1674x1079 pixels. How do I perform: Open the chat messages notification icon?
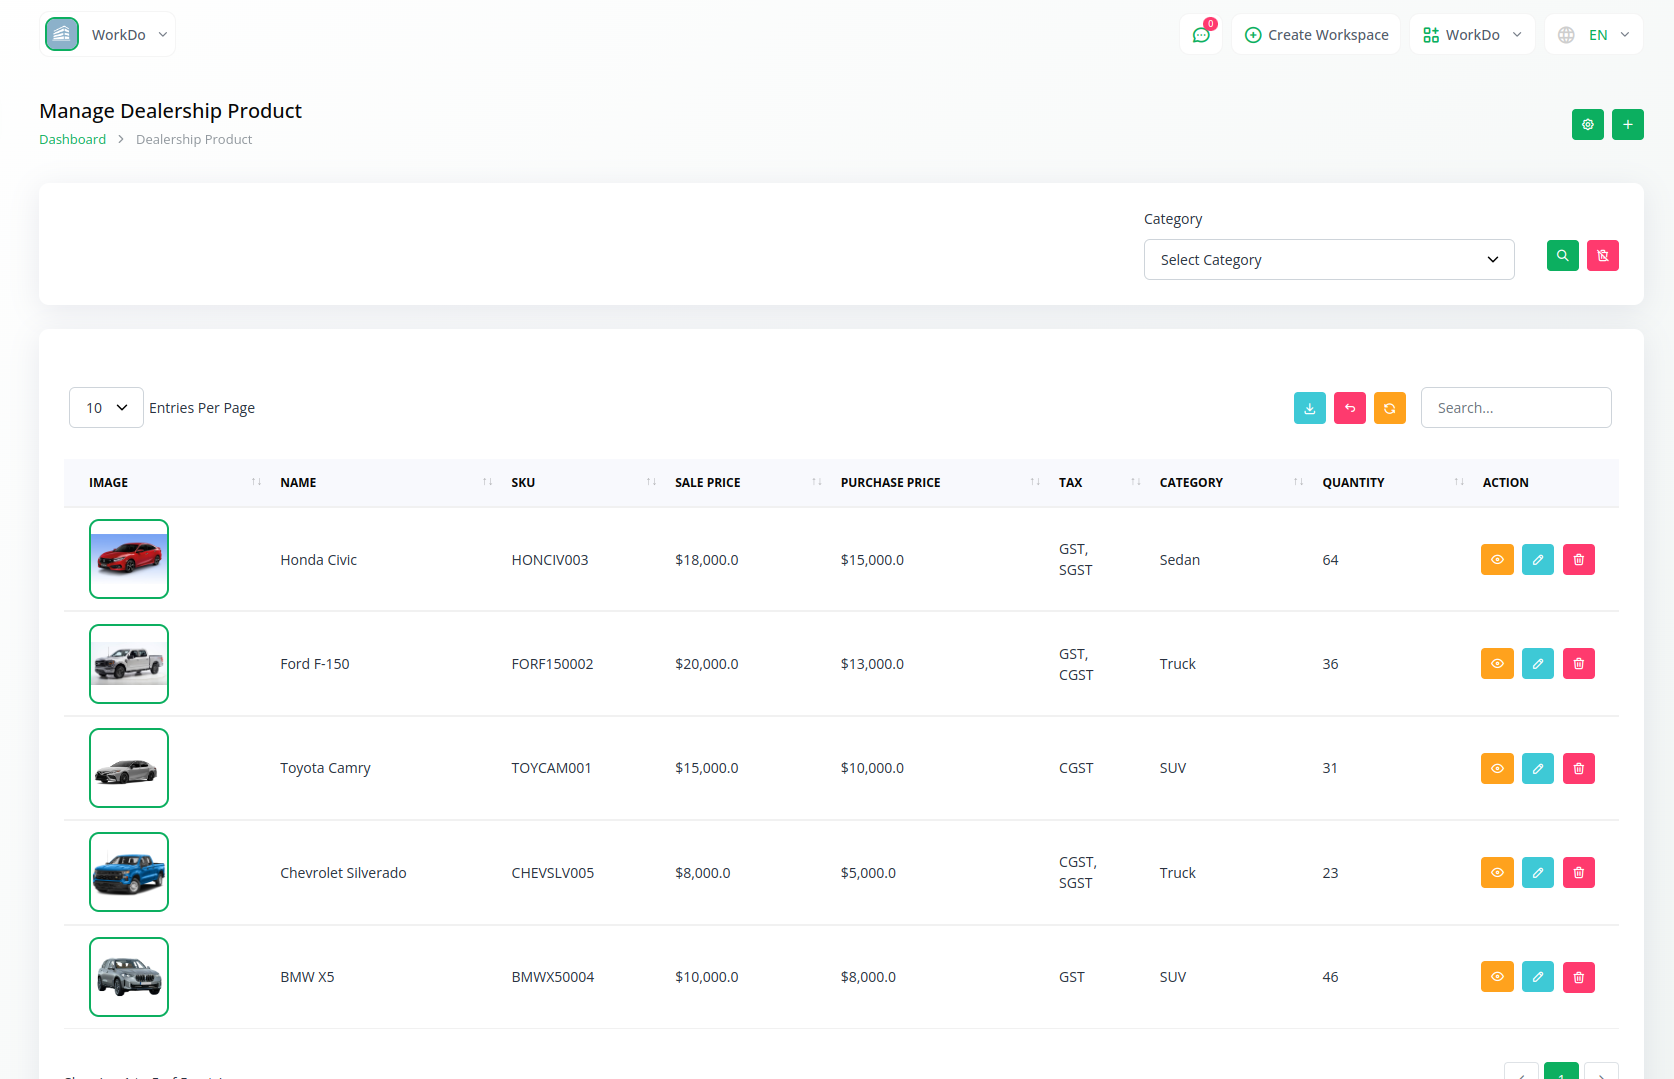click(1201, 35)
